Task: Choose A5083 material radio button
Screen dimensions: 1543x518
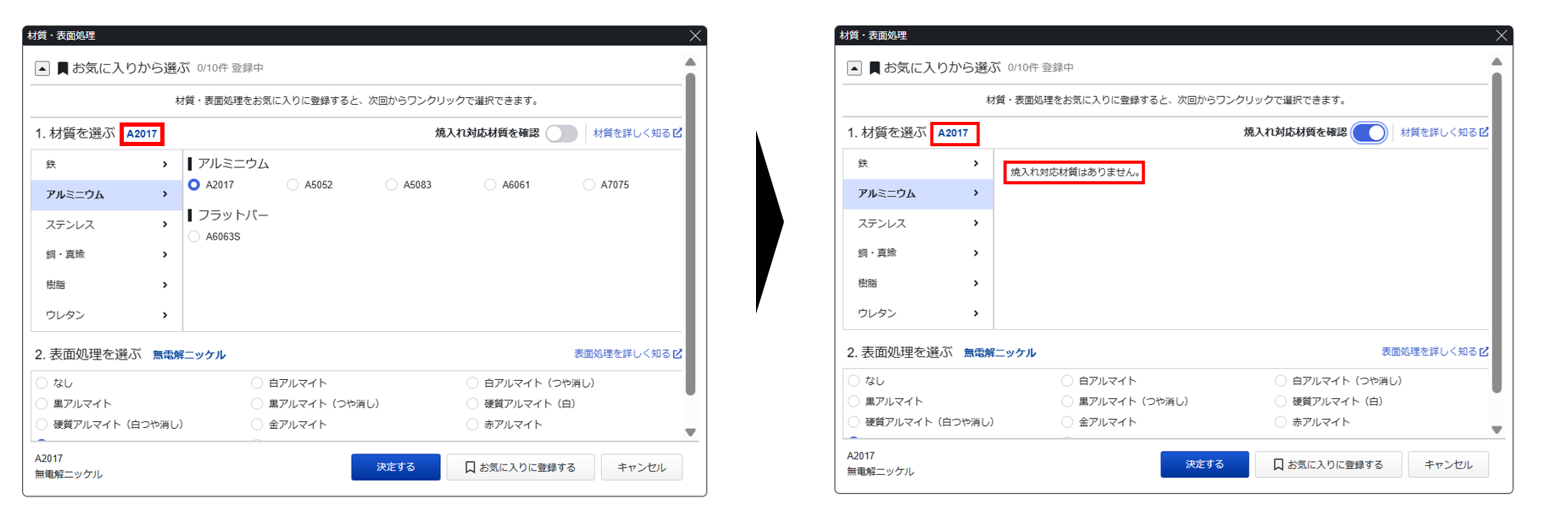Action: tap(391, 185)
